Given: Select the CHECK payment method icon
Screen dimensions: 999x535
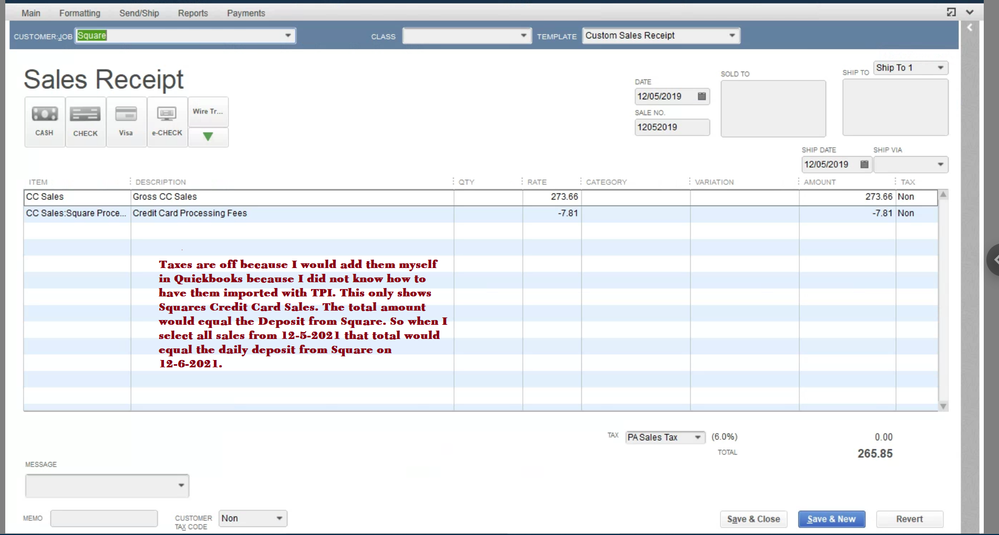Looking at the screenshot, I should pos(85,121).
